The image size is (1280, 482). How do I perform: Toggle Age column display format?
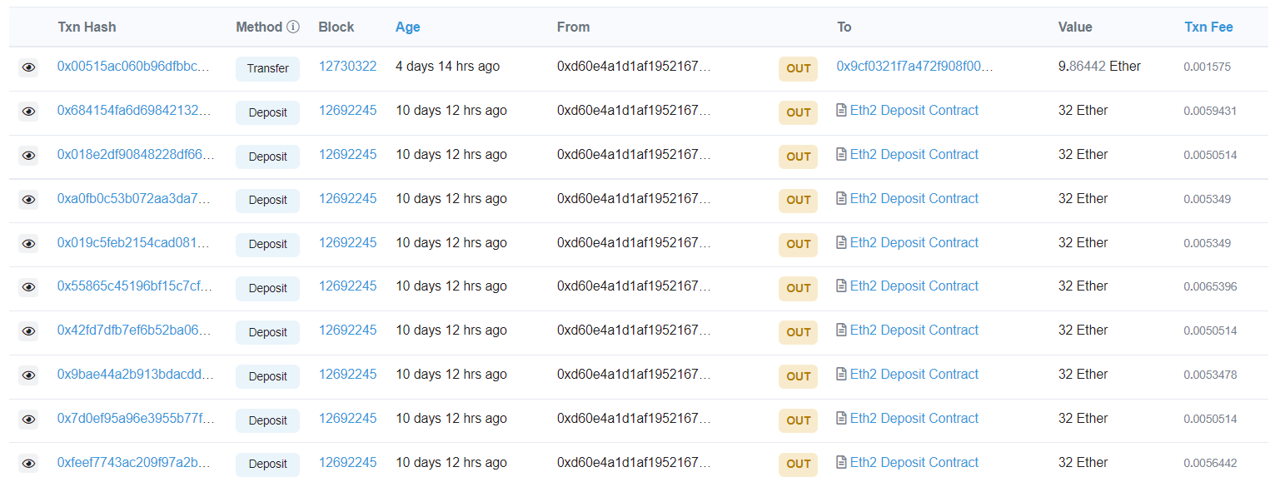408,27
